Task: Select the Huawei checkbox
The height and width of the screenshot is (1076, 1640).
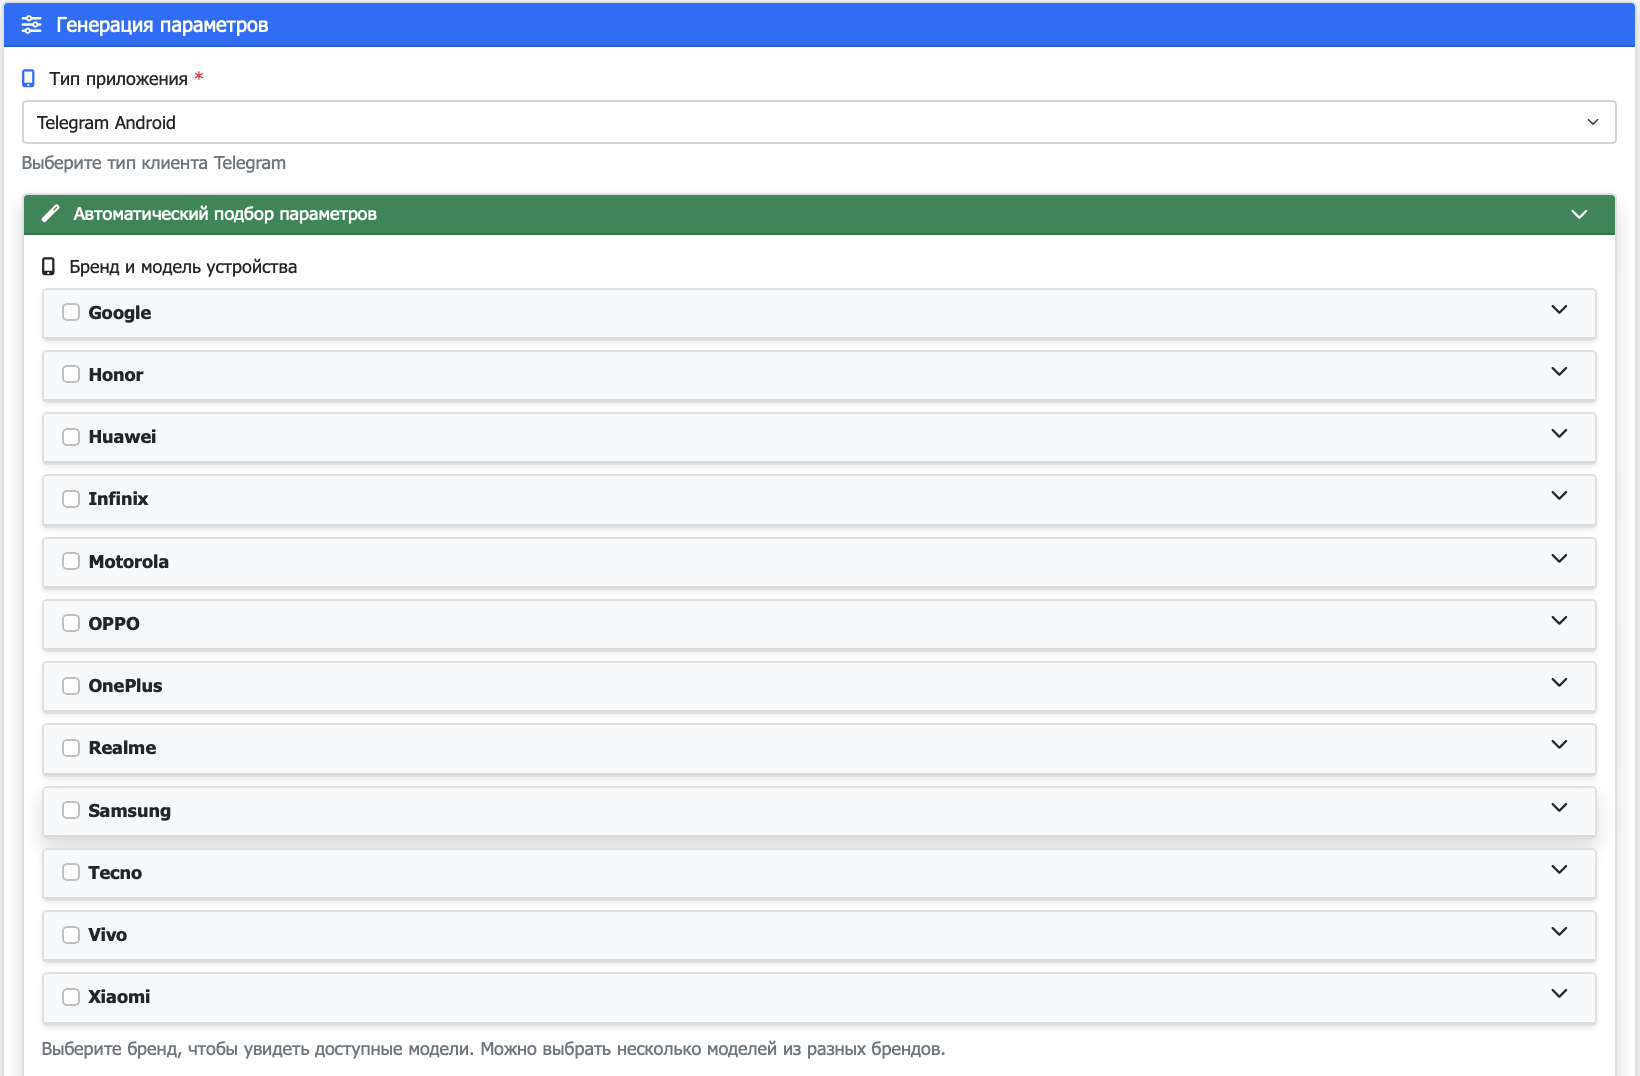Action: 71,437
